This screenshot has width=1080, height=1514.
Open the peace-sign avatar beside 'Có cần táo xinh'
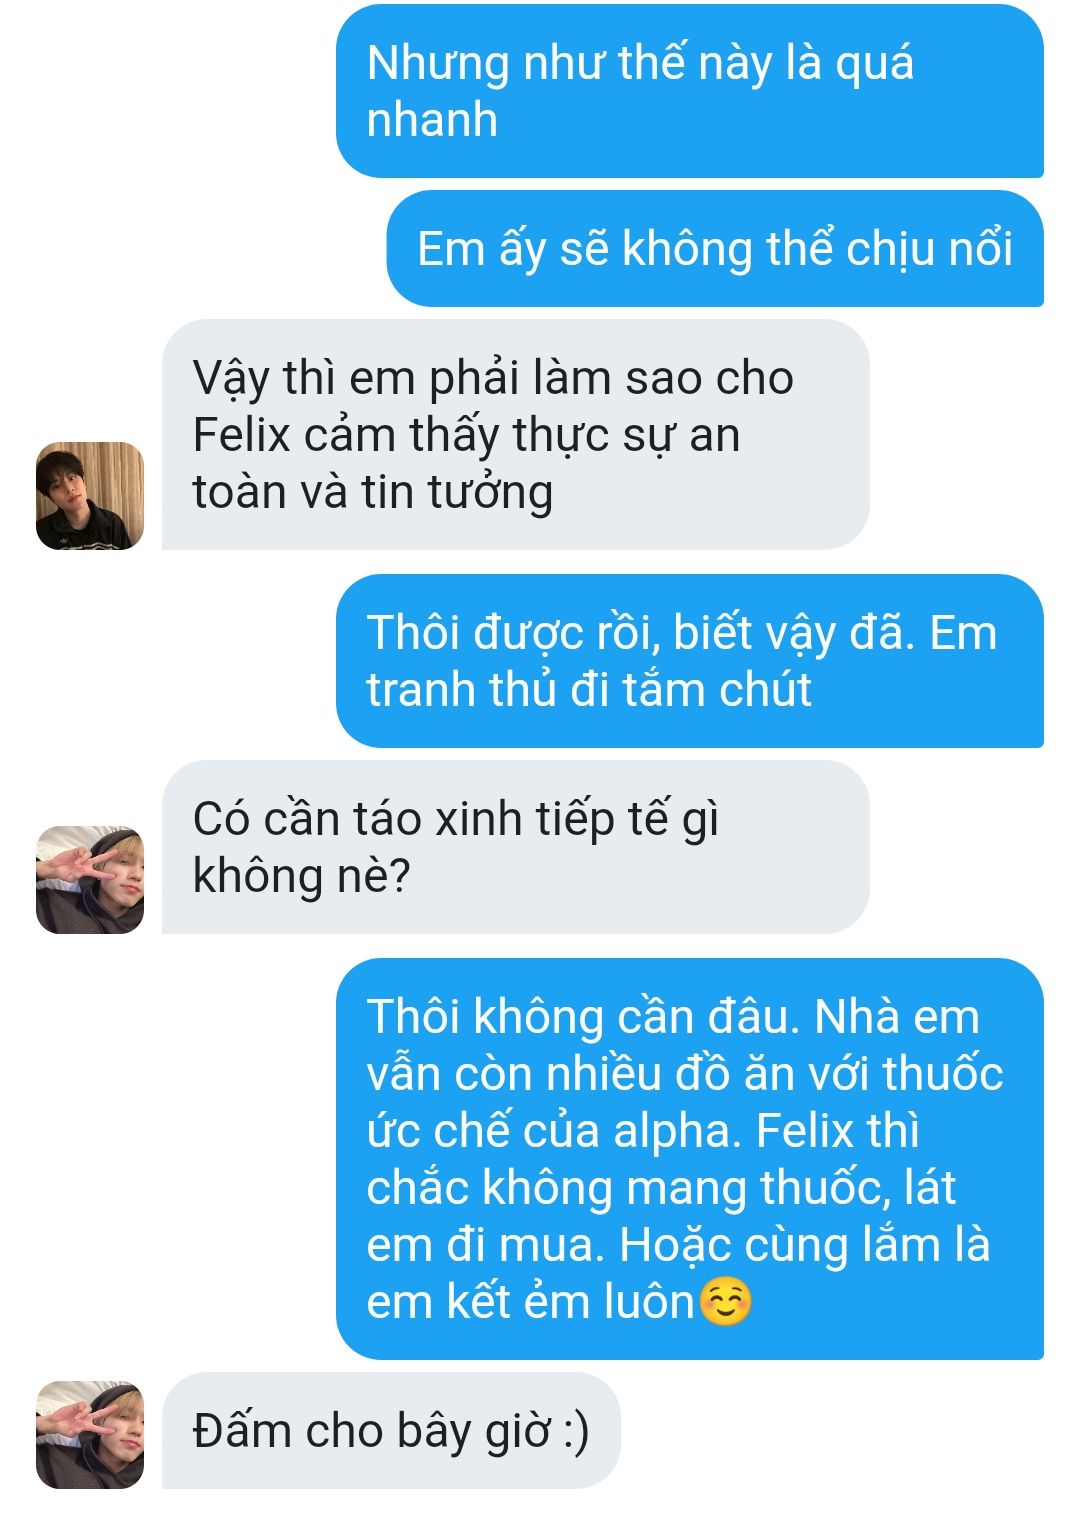90,880
